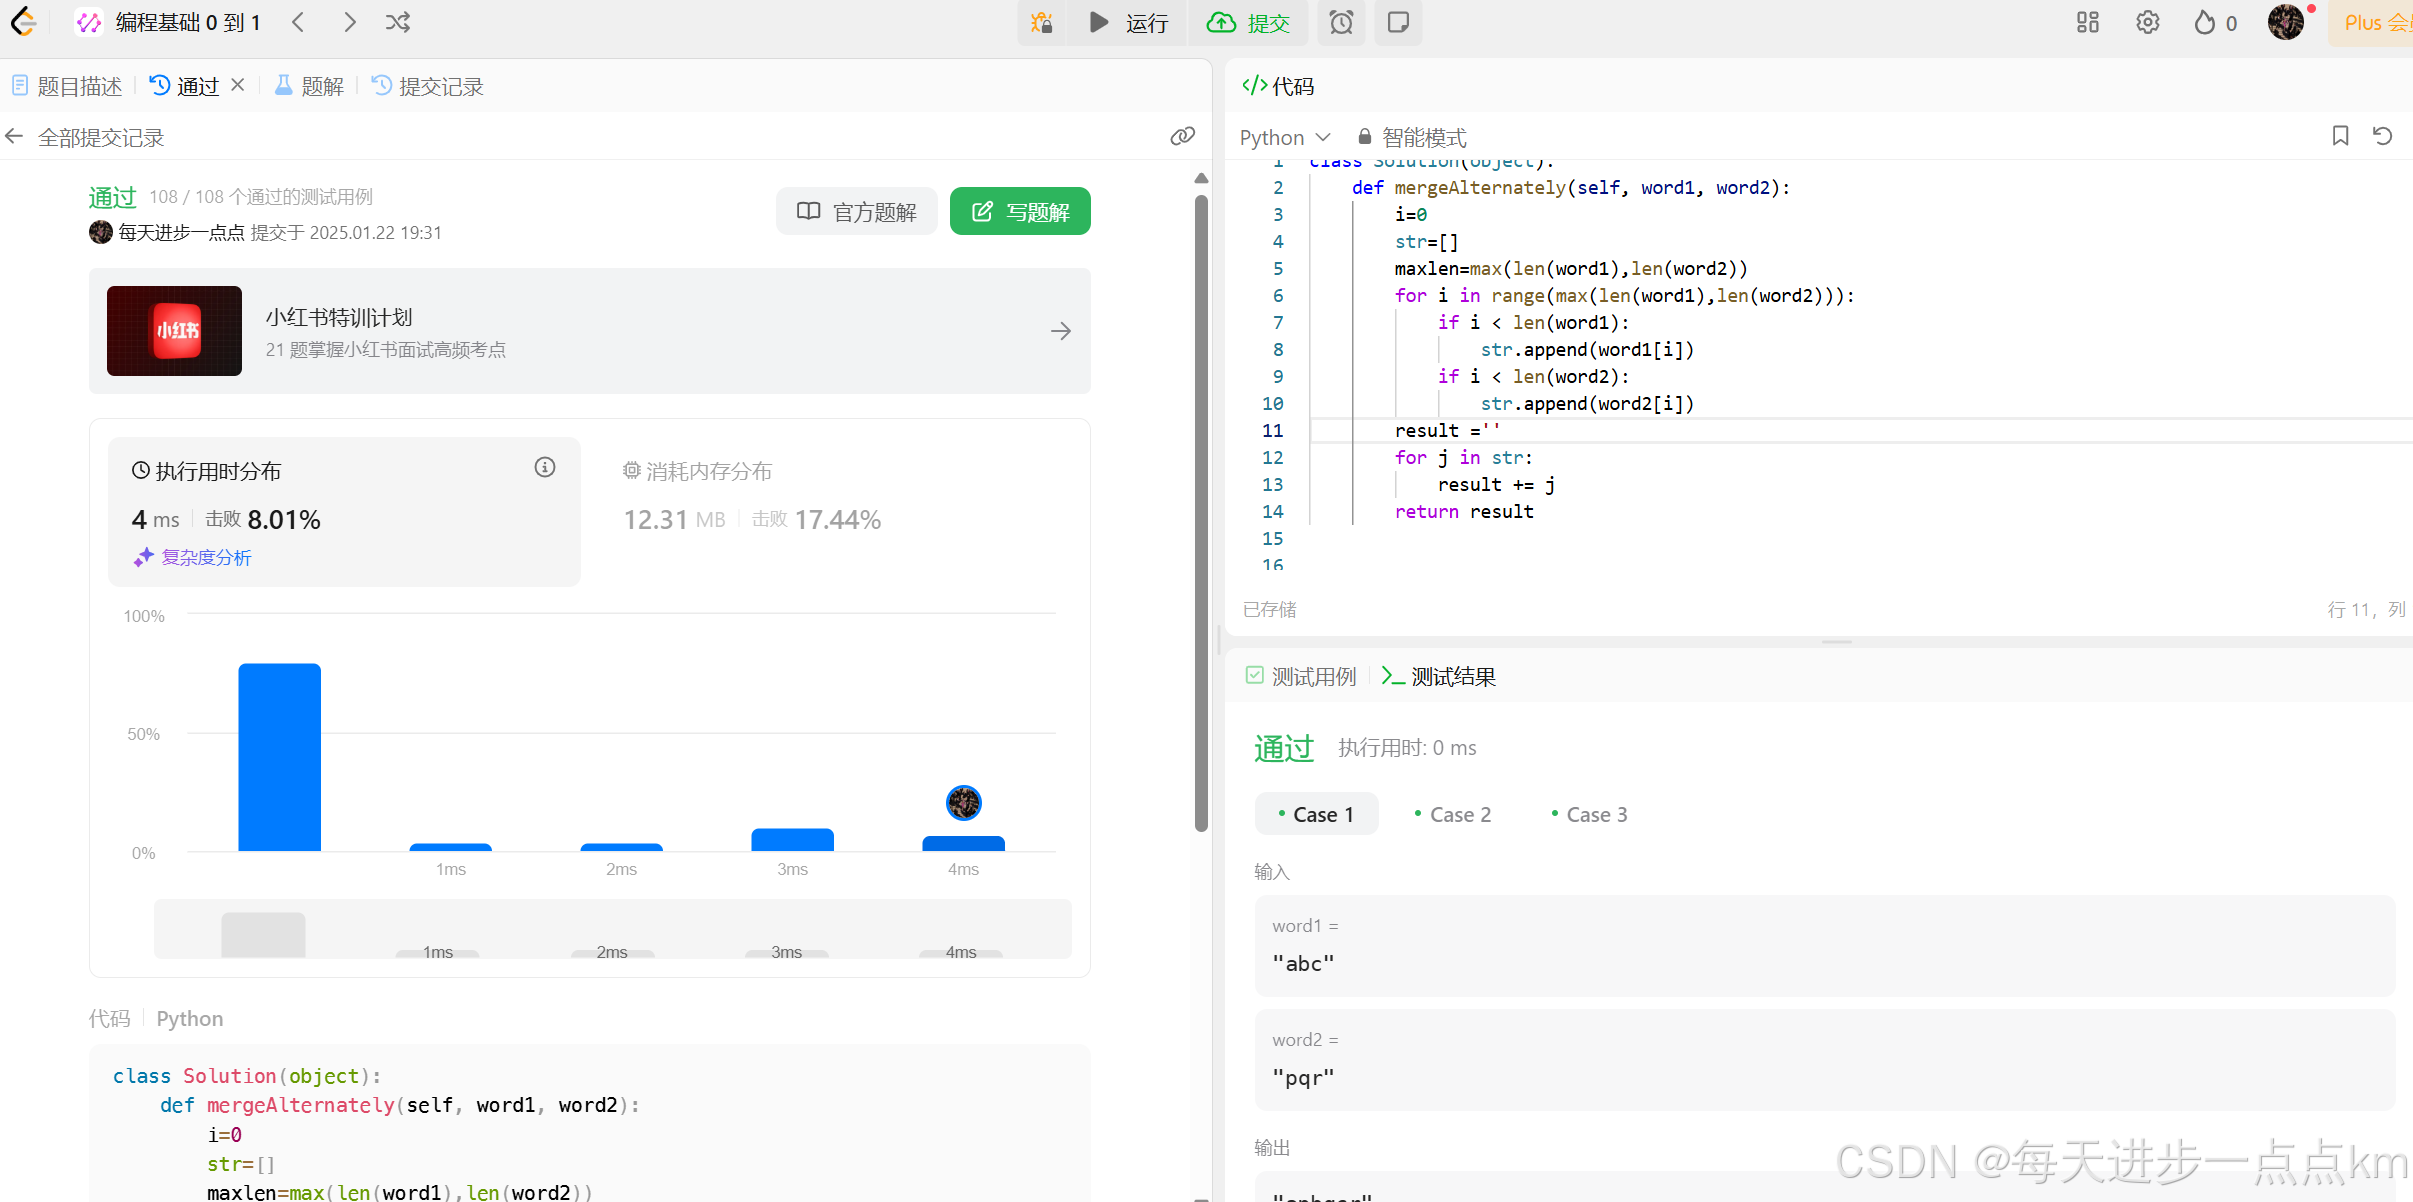Open the settings gear icon
Viewport: 2413px width, 1202px height.
2147,22
